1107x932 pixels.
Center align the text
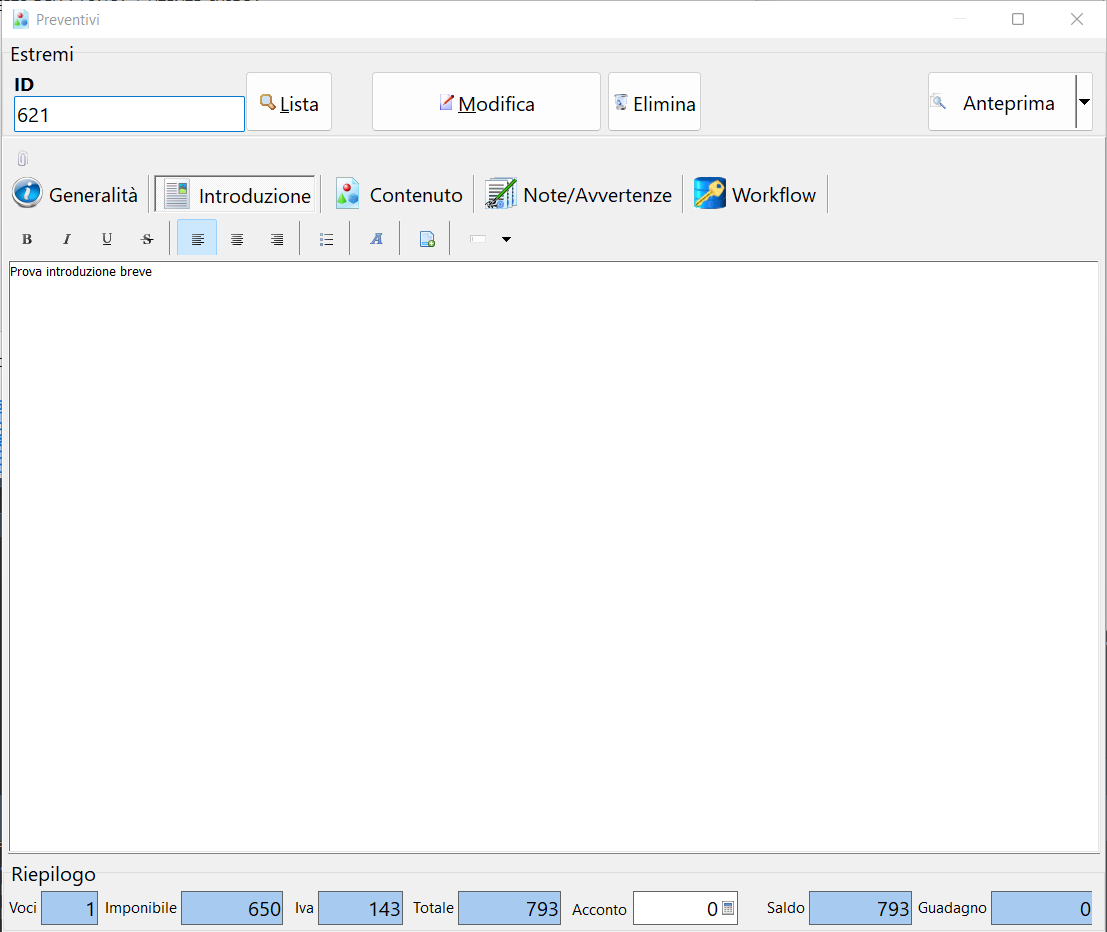click(x=237, y=239)
